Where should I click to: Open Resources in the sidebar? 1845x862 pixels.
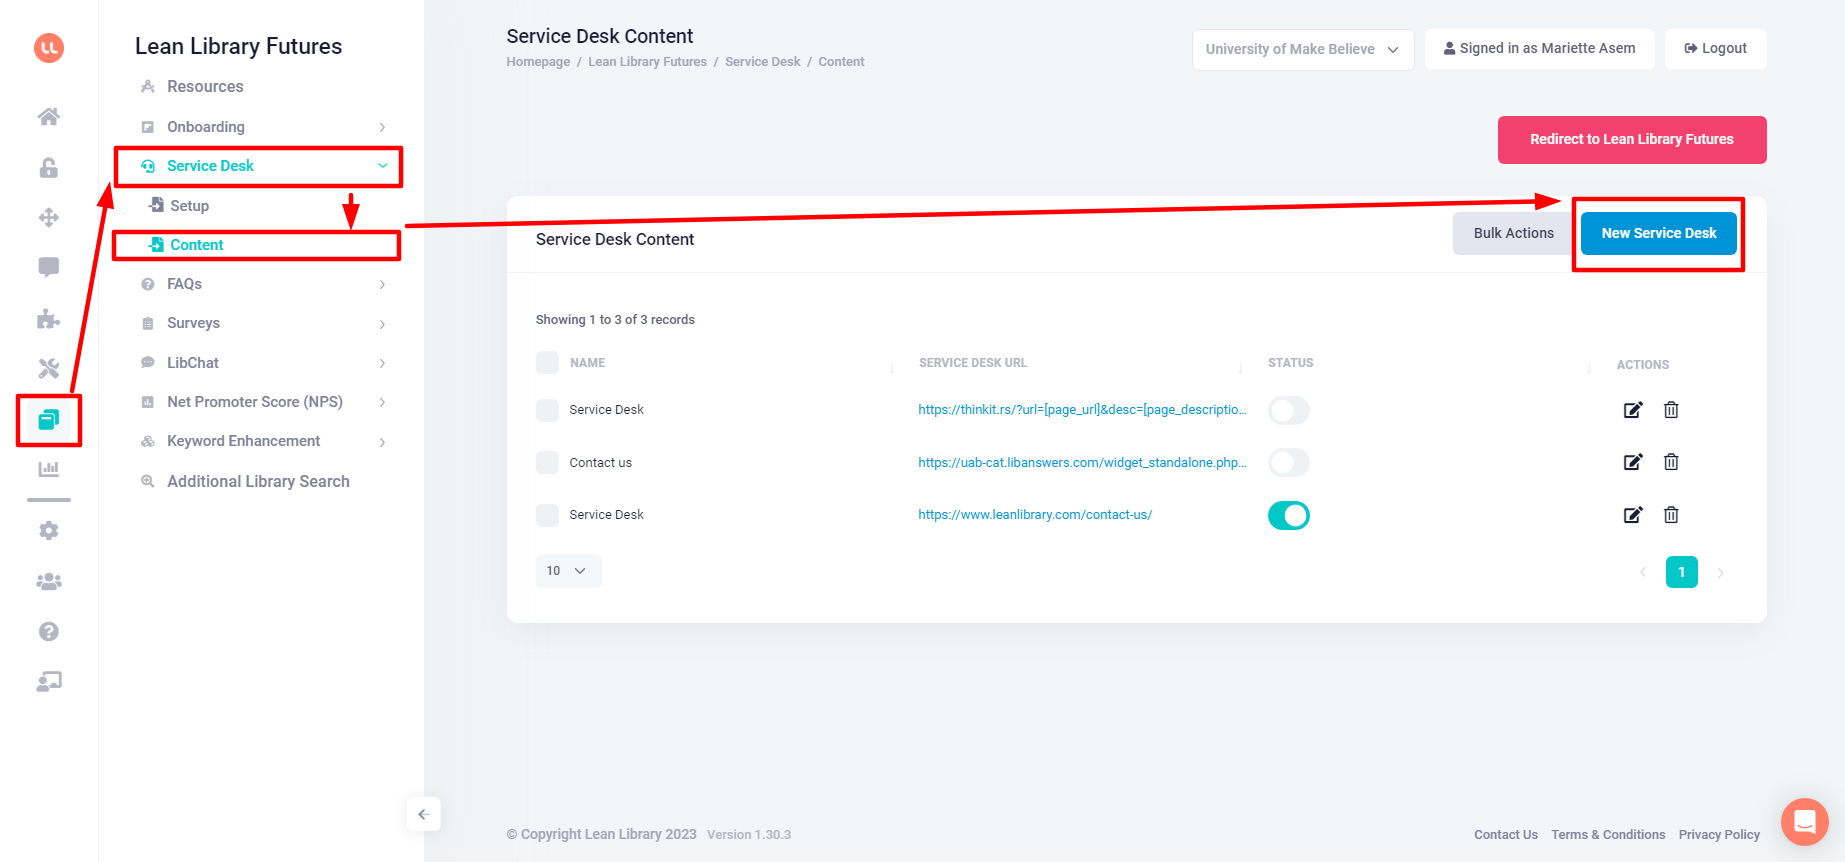(205, 87)
